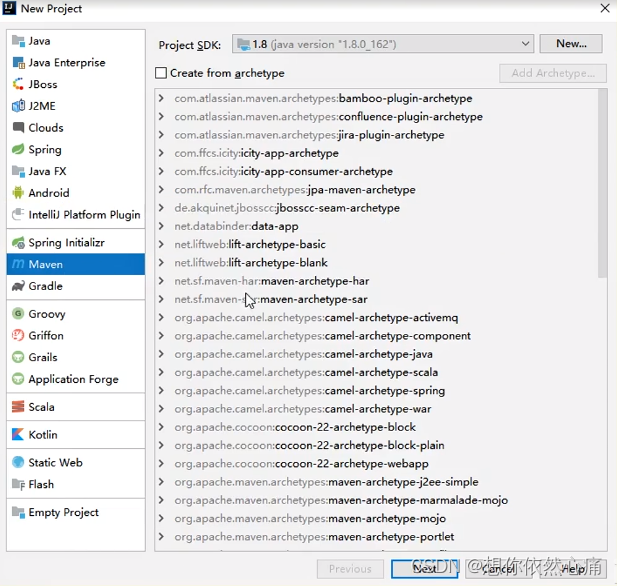The width and height of the screenshot is (617, 586).
Task: Click the Clouds icon
Action: click(18, 128)
